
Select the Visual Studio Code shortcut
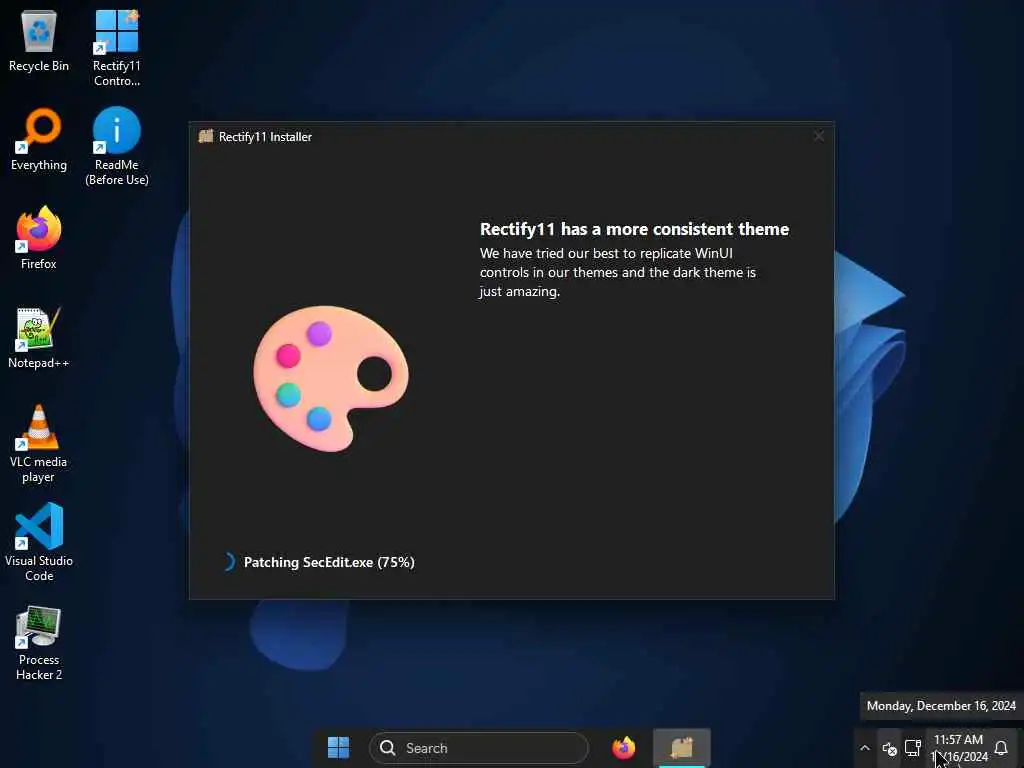point(39,542)
